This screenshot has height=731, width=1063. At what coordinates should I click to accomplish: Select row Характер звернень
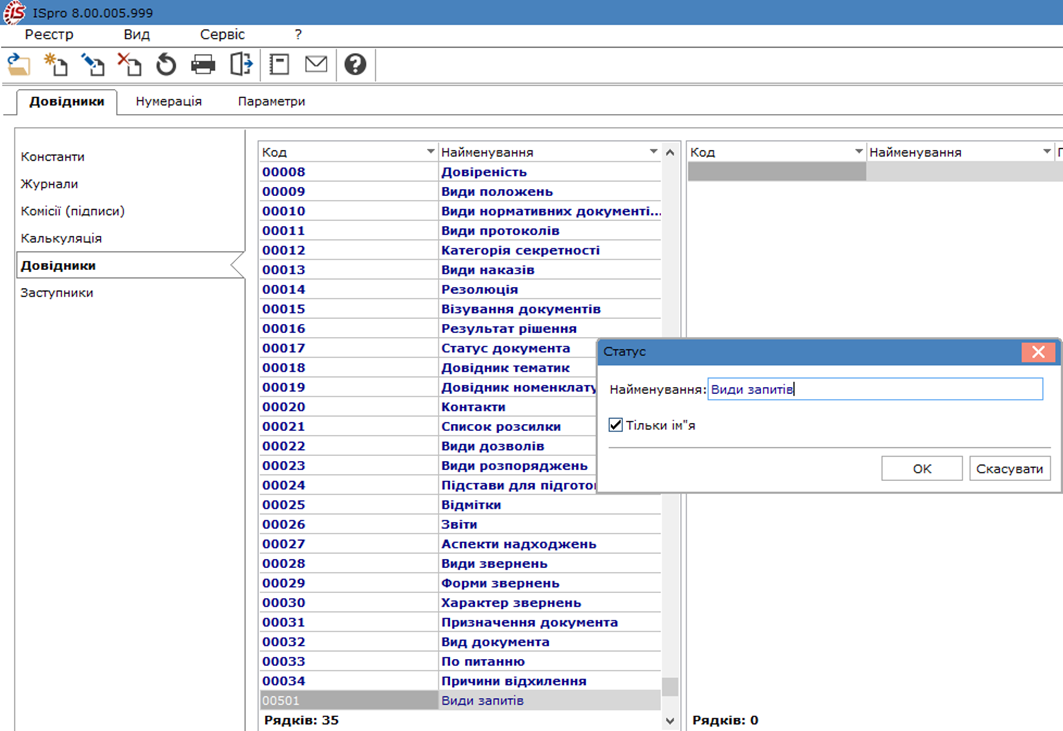coord(460,603)
